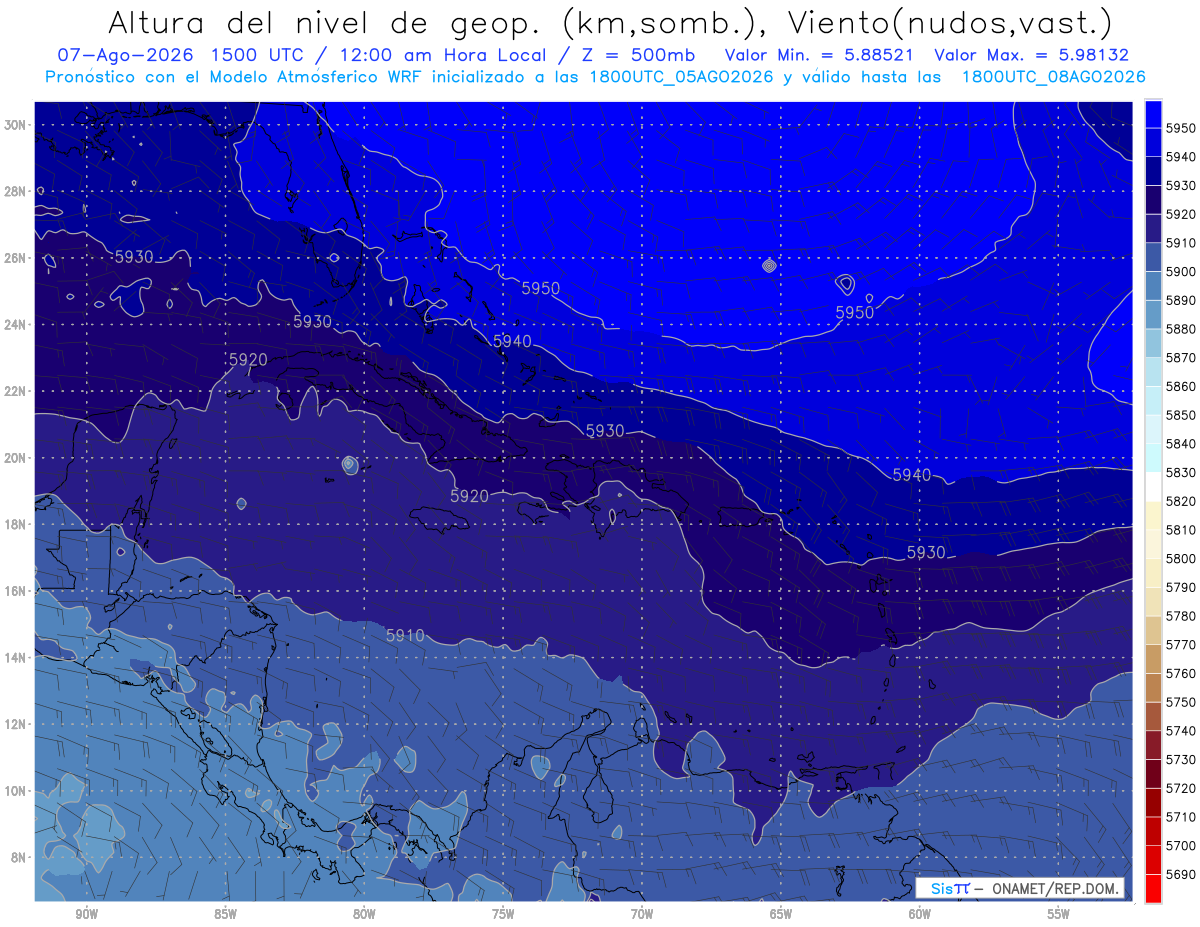Click the SisTT logo in the credit box

[x=949, y=888]
